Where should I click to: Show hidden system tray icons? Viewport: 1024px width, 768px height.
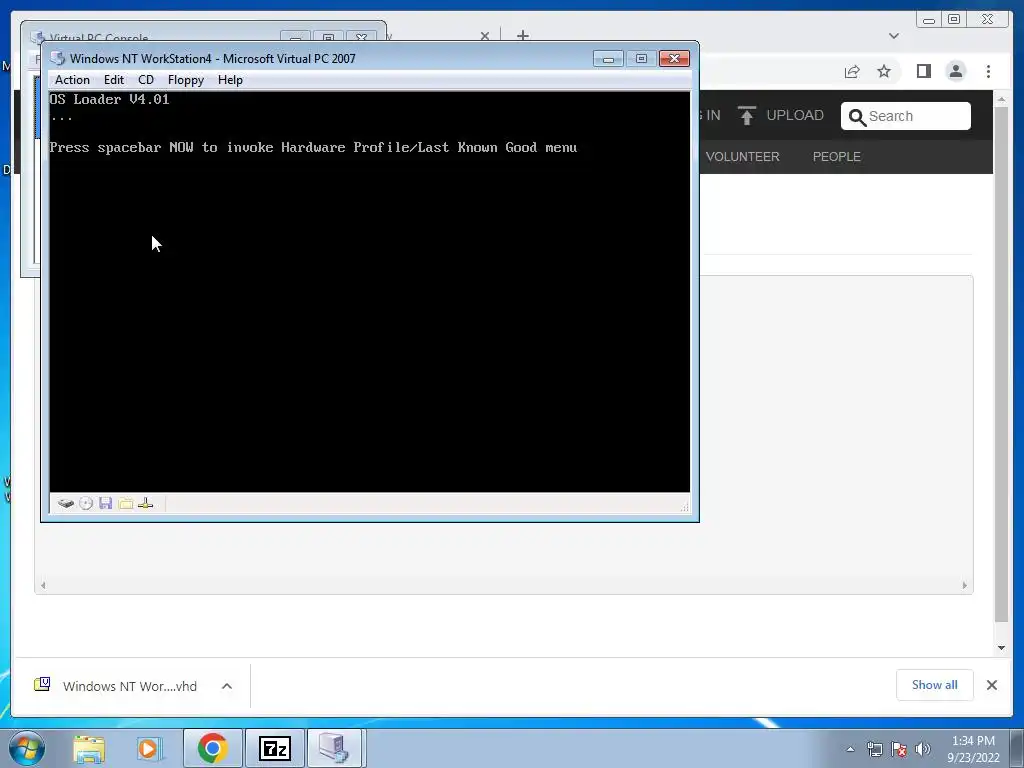pyautogui.click(x=850, y=749)
